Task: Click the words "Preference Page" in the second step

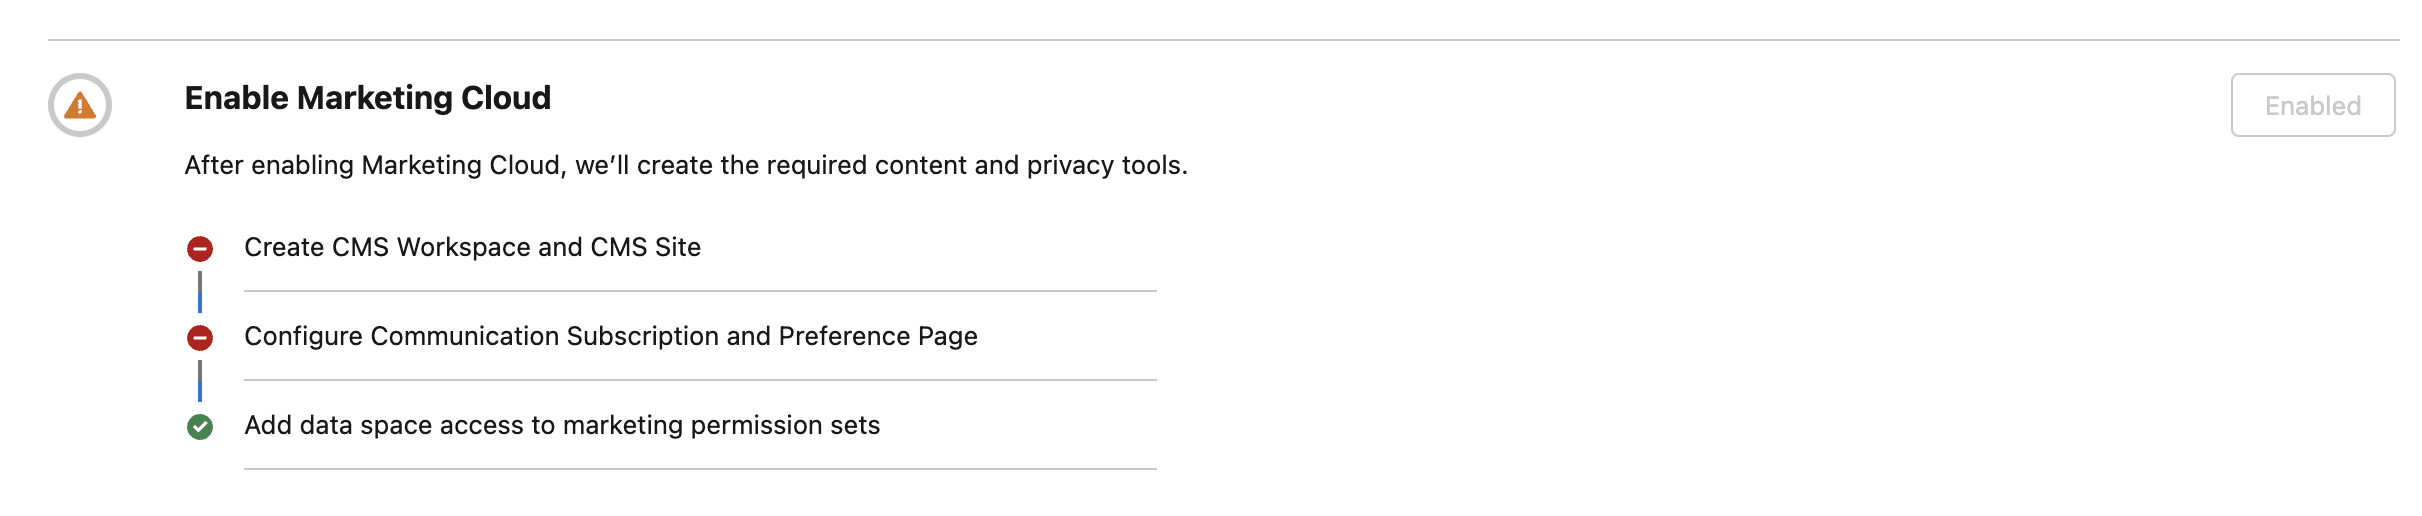Action: pos(878,336)
